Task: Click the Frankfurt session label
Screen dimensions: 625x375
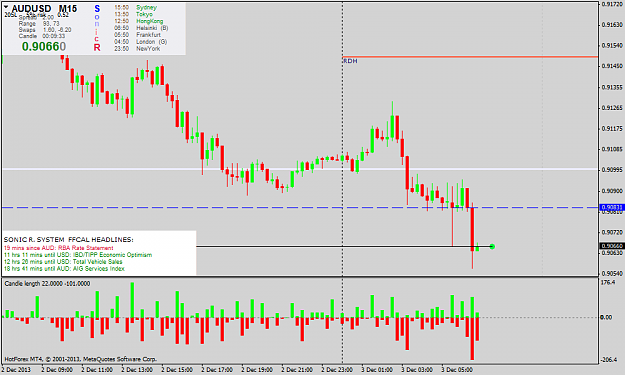Action: coord(148,35)
